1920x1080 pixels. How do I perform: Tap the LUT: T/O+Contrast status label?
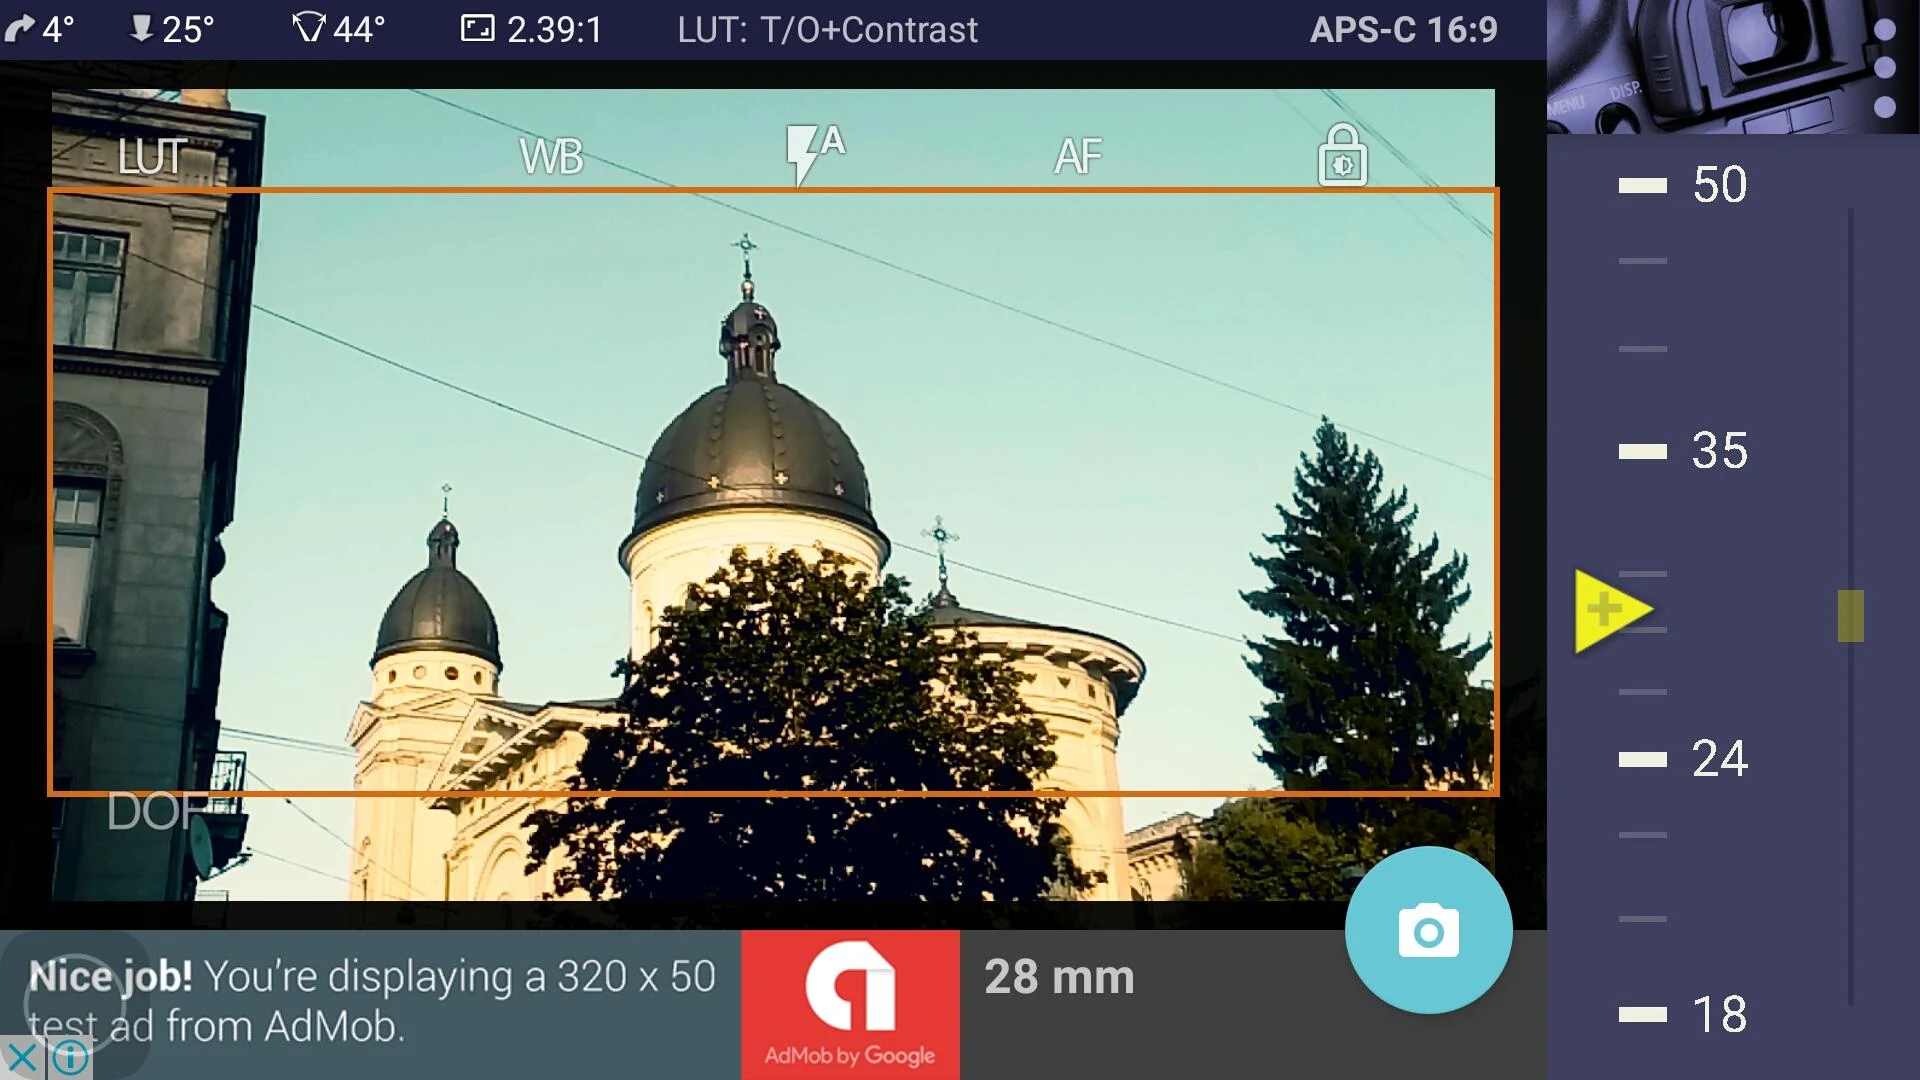coord(827,29)
